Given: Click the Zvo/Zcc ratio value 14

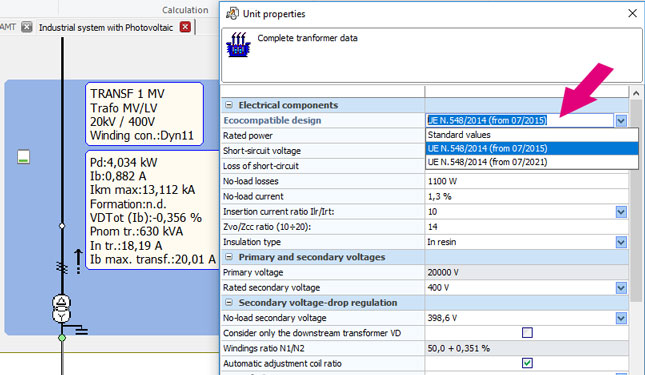Looking at the screenshot, I should [x=432, y=227].
